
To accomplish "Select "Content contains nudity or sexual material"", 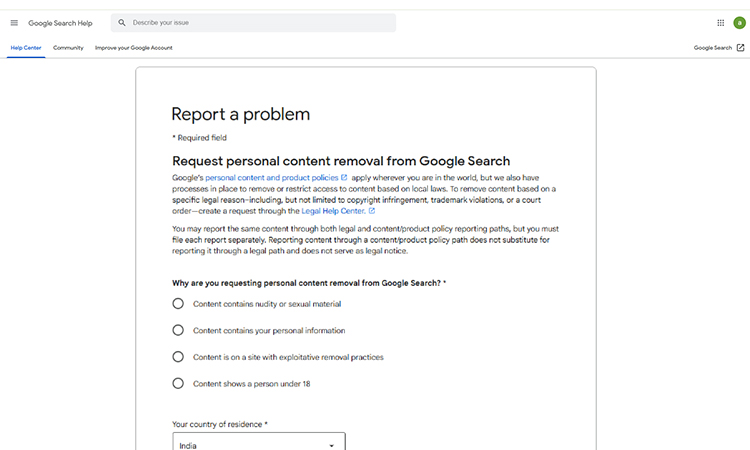I will [x=178, y=304].
